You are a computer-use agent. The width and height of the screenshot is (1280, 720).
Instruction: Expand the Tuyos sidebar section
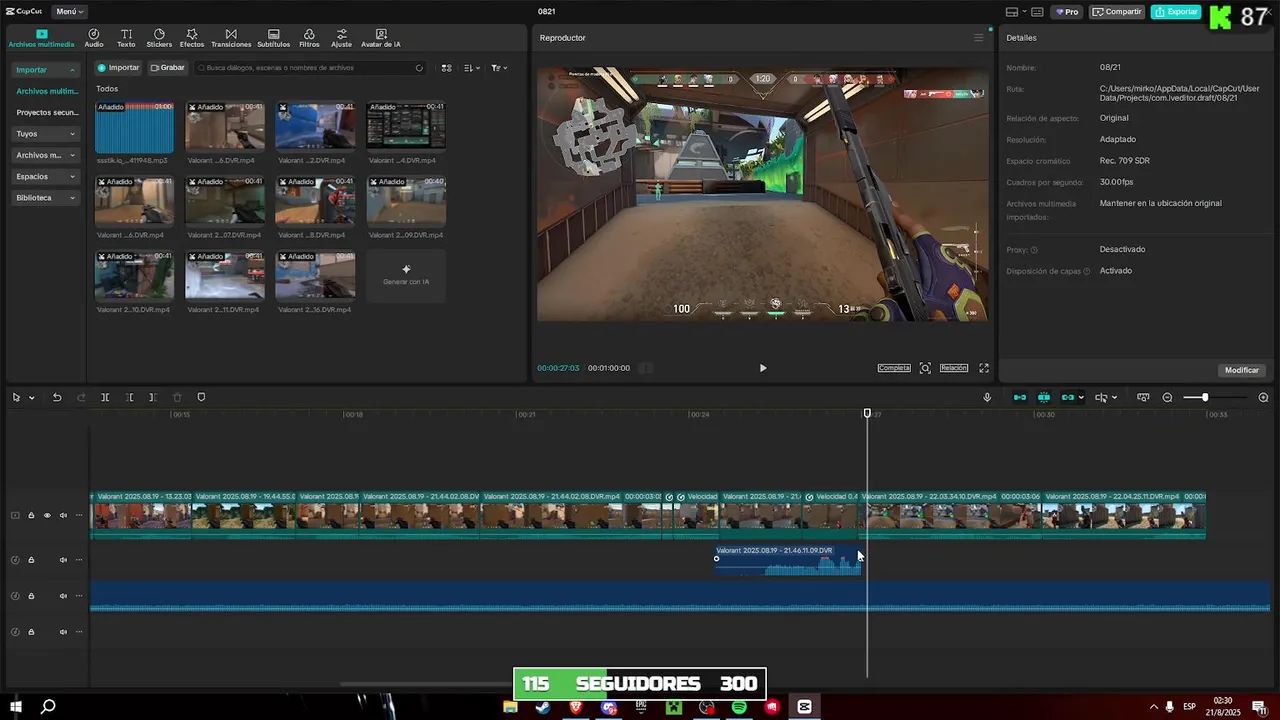(x=46, y=134)
